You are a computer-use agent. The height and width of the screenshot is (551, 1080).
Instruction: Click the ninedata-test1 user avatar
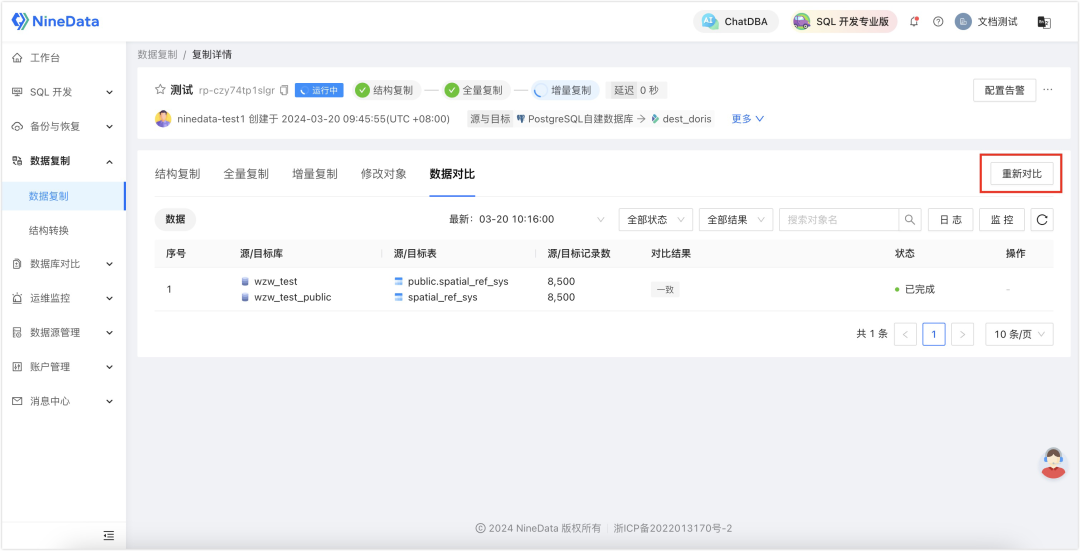[x=163, y=118]
